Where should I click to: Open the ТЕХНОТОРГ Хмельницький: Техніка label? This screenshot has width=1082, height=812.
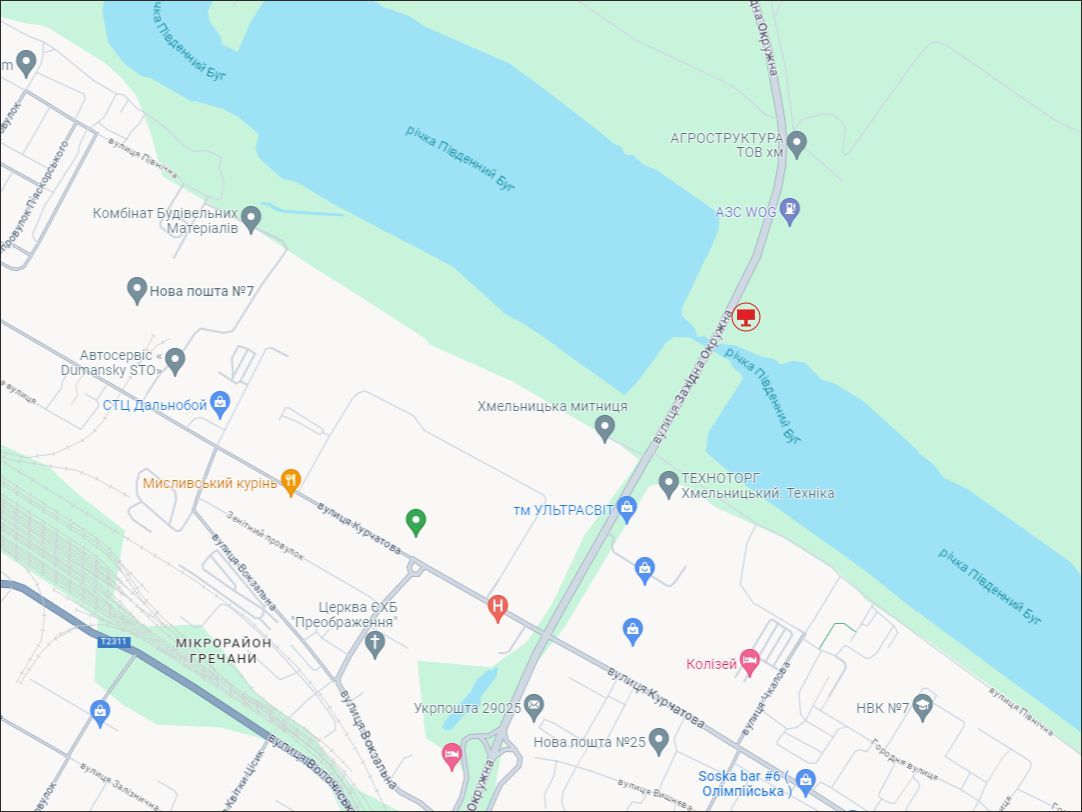(x=758, y=486)
